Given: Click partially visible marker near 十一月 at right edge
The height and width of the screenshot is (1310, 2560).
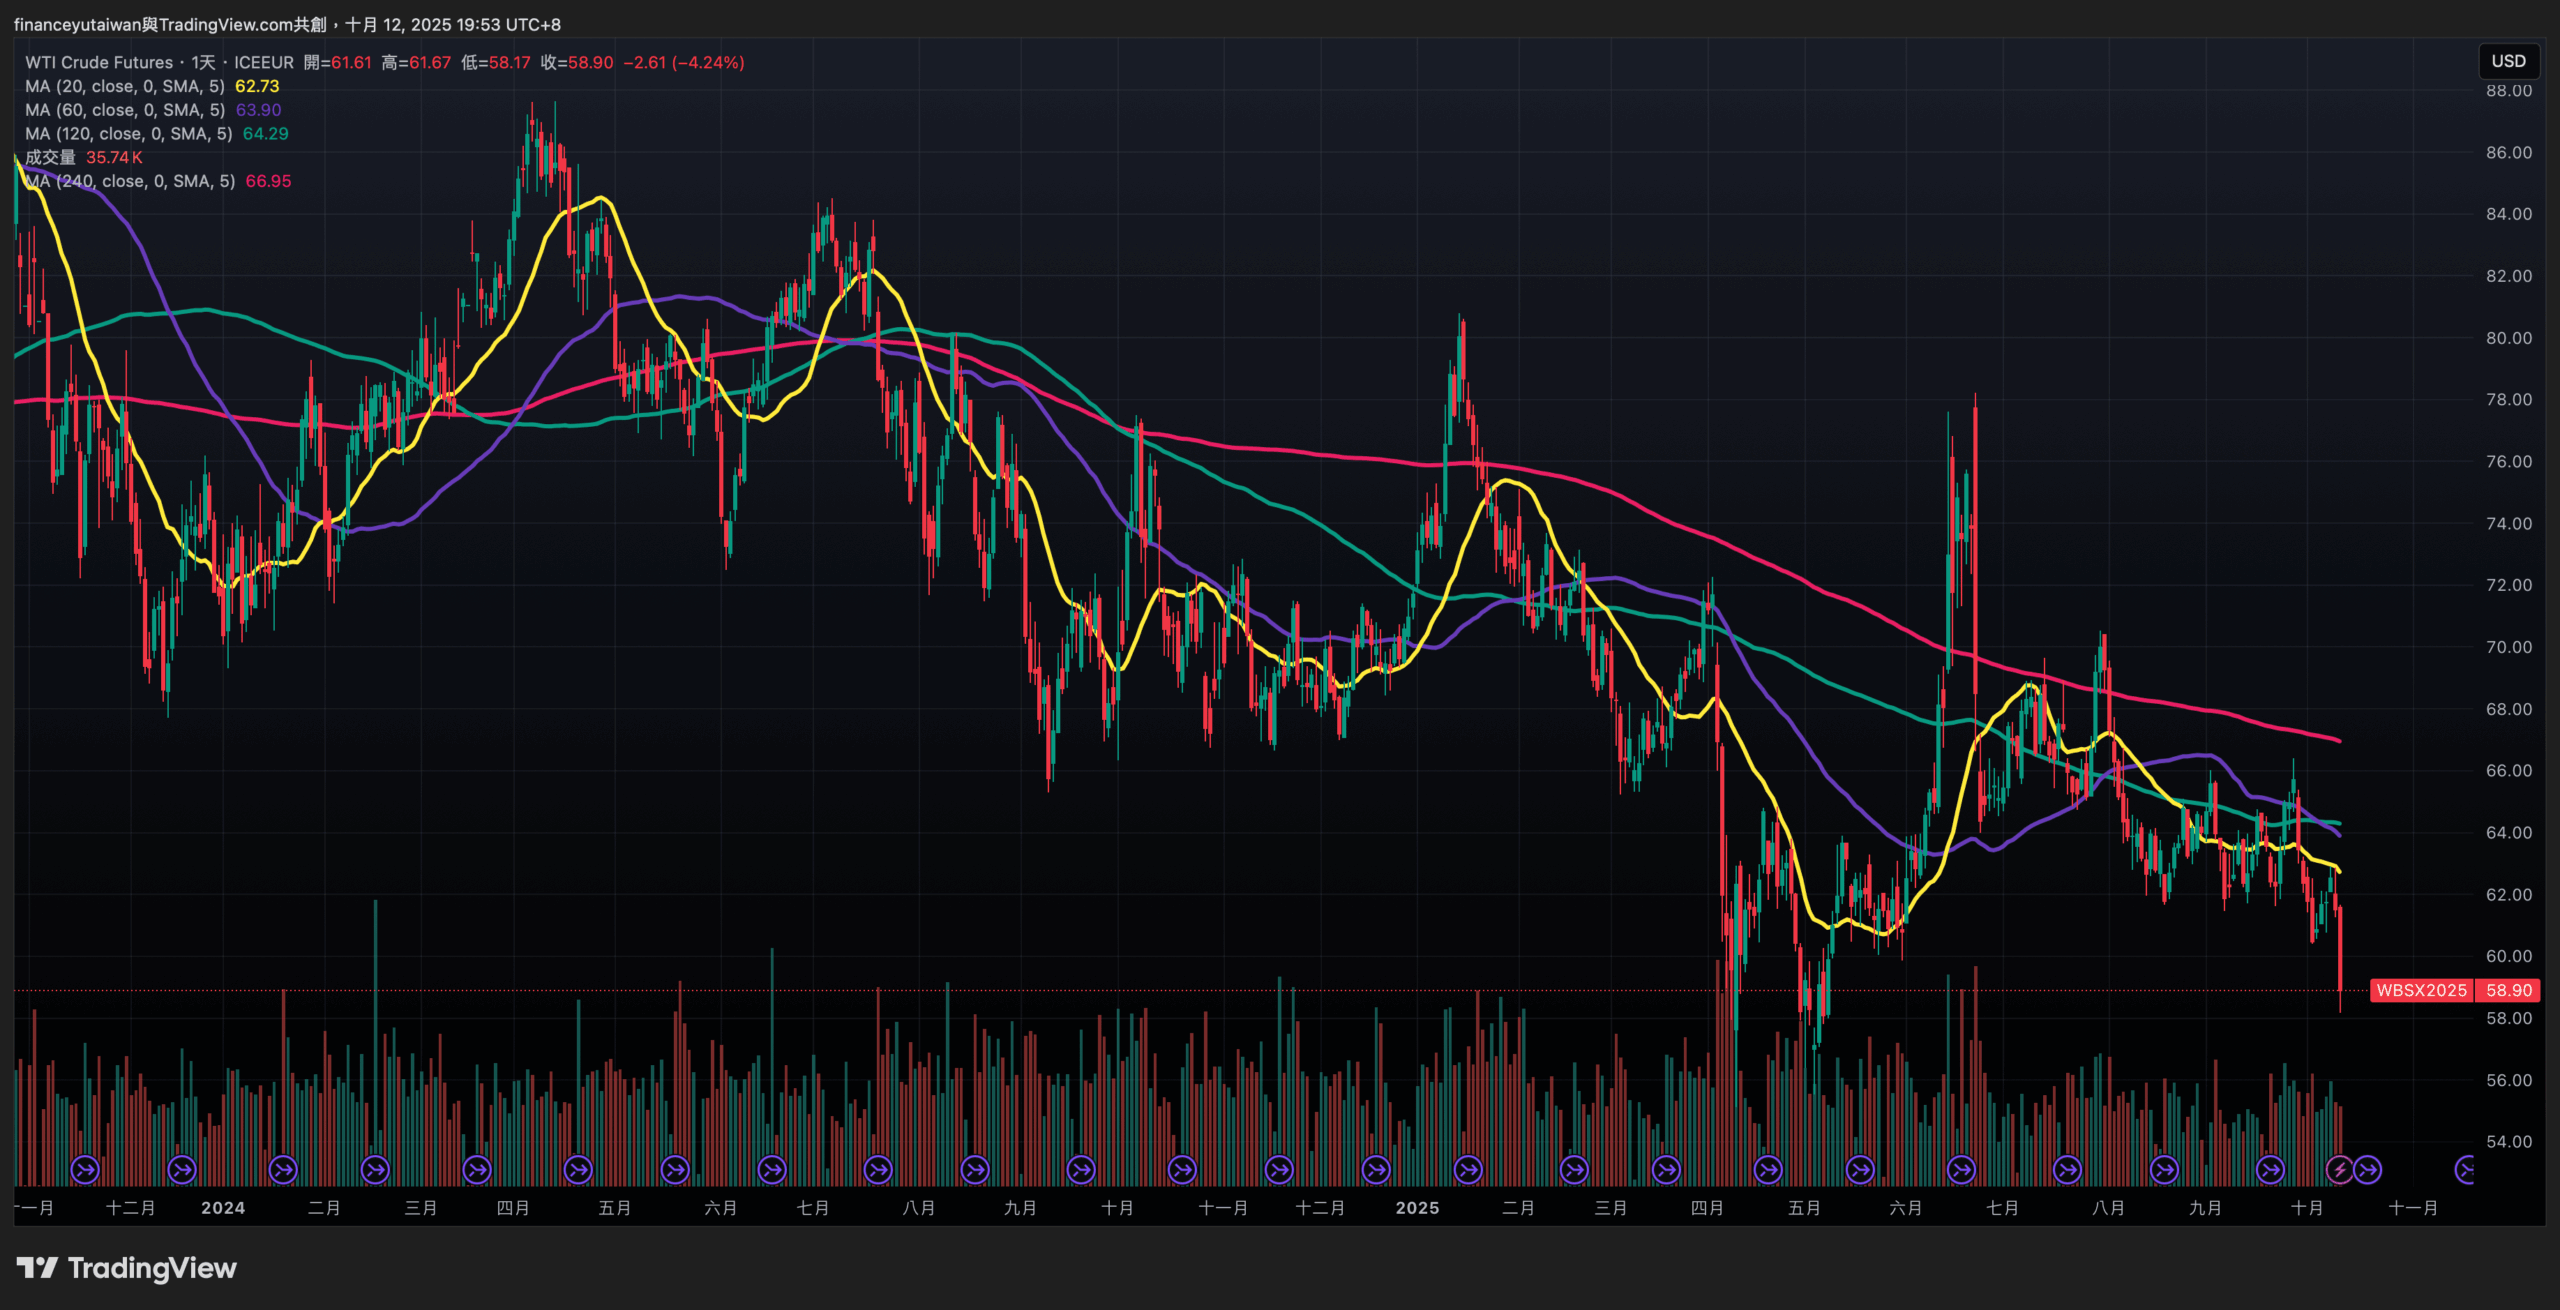Looking at the screenshot, I should [2465, 1169].
